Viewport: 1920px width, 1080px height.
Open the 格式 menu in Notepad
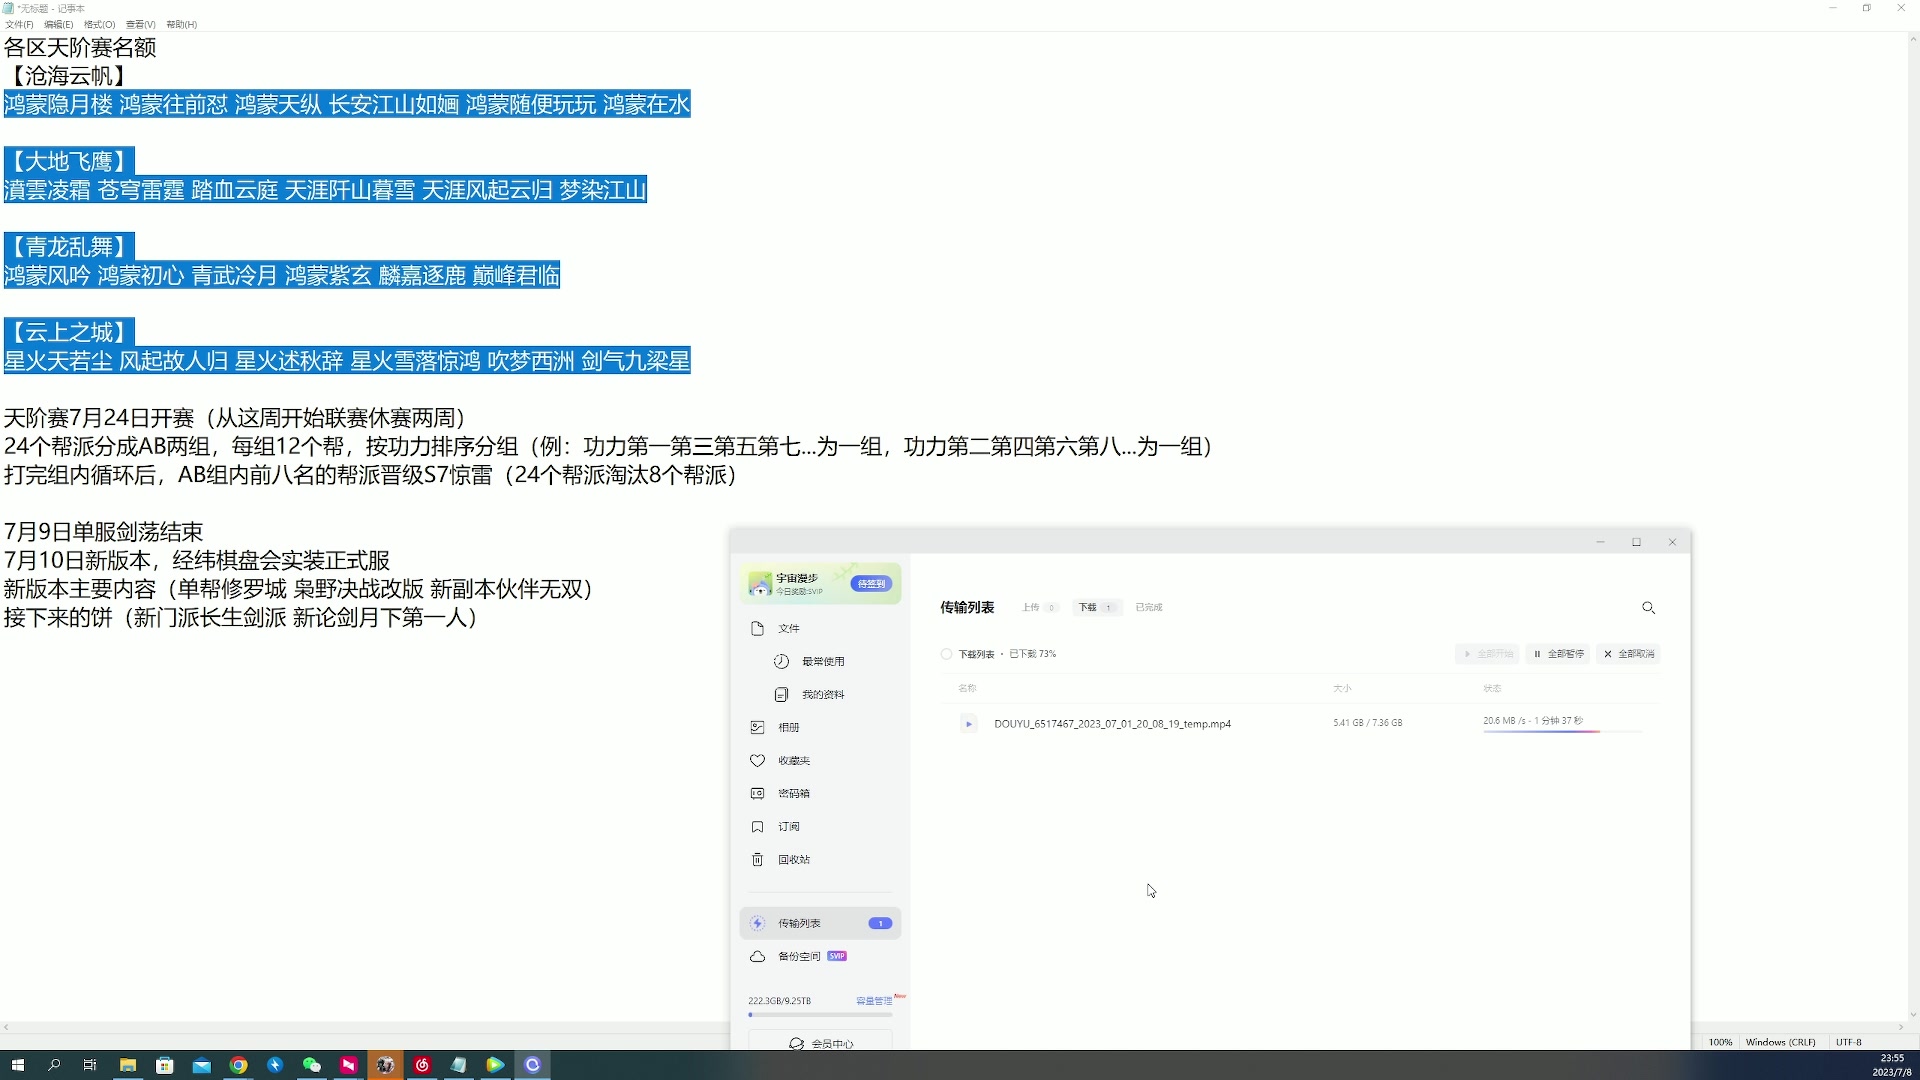click(x=98, y=24)
